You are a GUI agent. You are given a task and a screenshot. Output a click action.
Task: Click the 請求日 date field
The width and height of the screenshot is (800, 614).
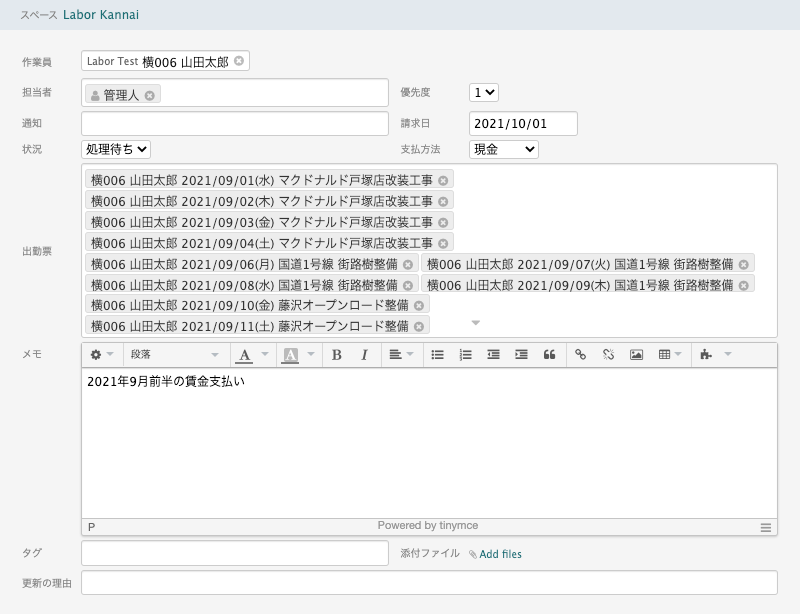[x=523, y=123]
